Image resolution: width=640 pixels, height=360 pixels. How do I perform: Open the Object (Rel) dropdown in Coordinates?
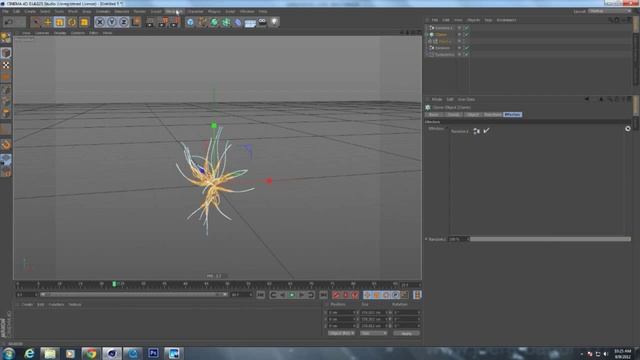coord(341,333)
